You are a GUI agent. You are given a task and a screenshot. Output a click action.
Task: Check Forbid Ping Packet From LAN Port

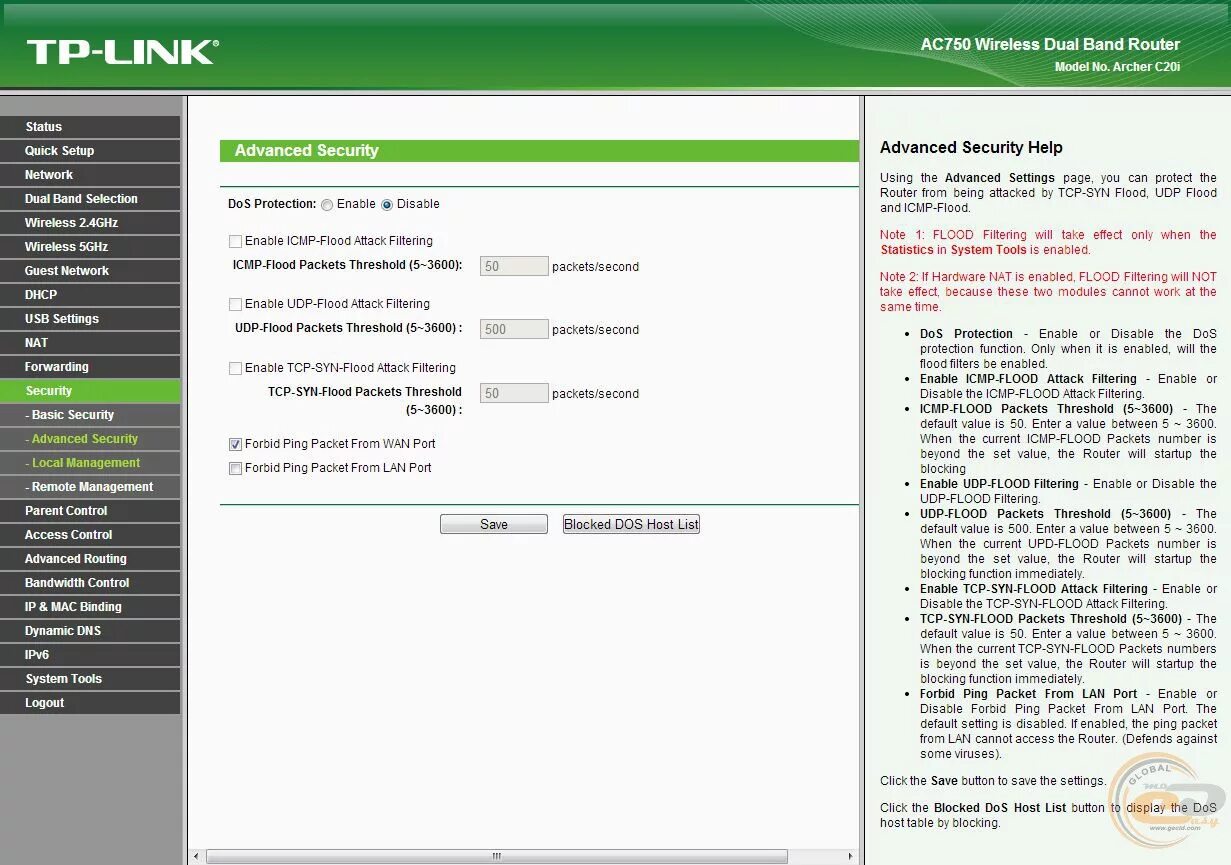click(x=236, y=468)
